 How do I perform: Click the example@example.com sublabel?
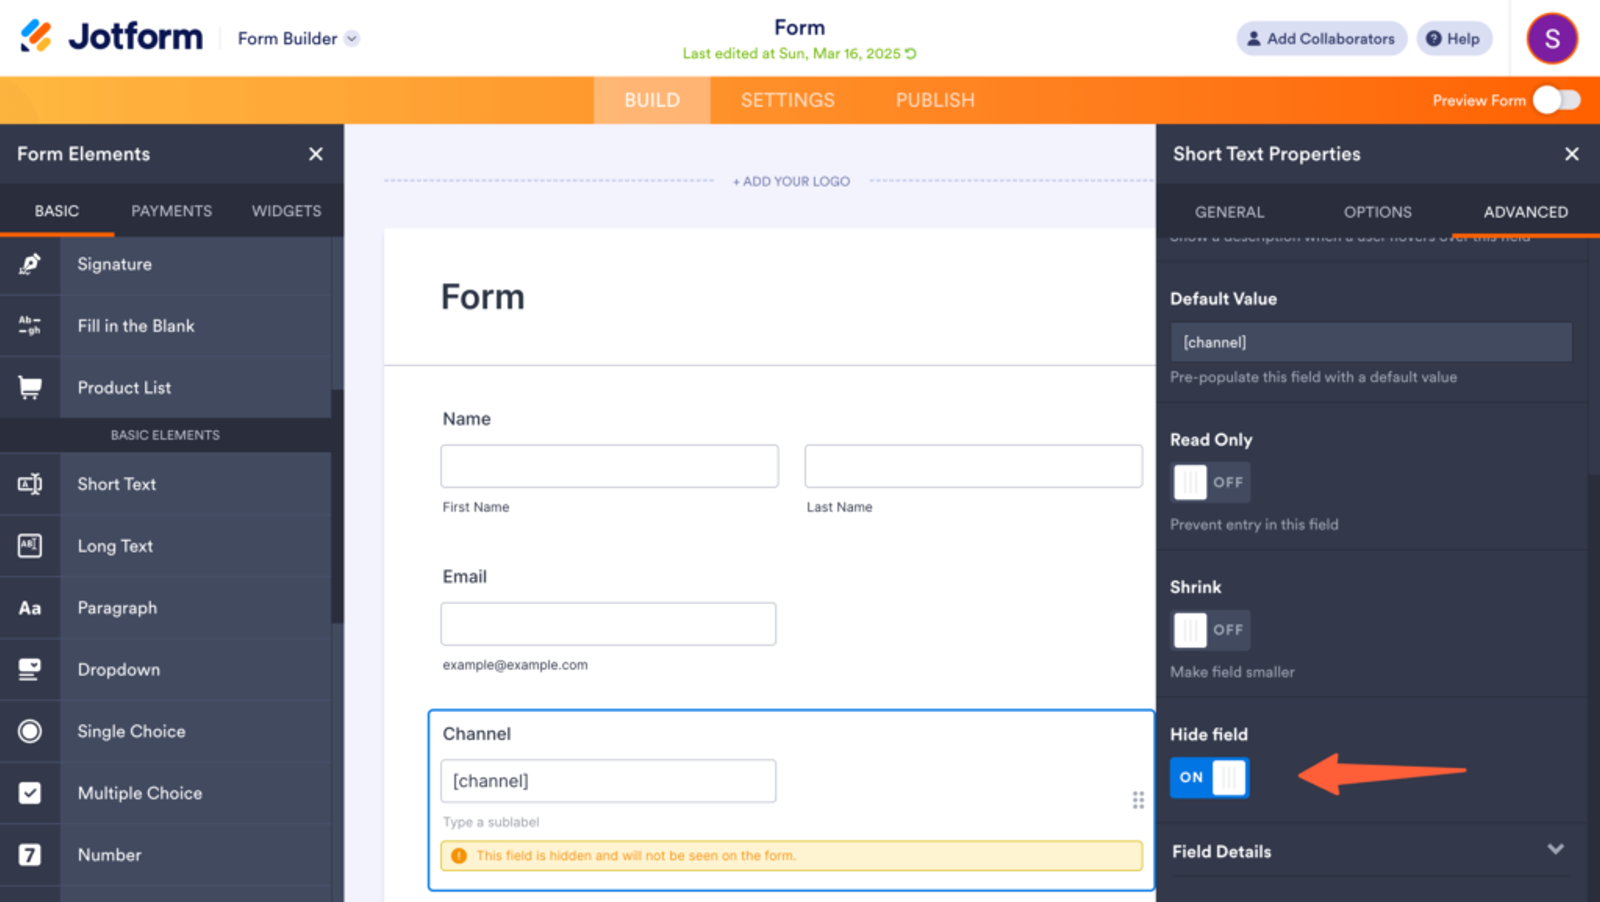[515, 665]
